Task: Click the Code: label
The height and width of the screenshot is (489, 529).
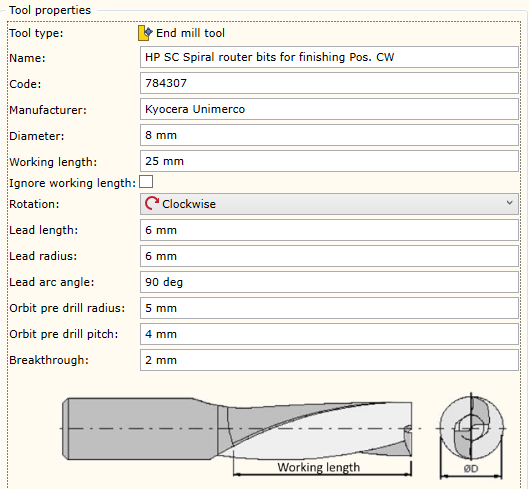Action: pos(25,84)
